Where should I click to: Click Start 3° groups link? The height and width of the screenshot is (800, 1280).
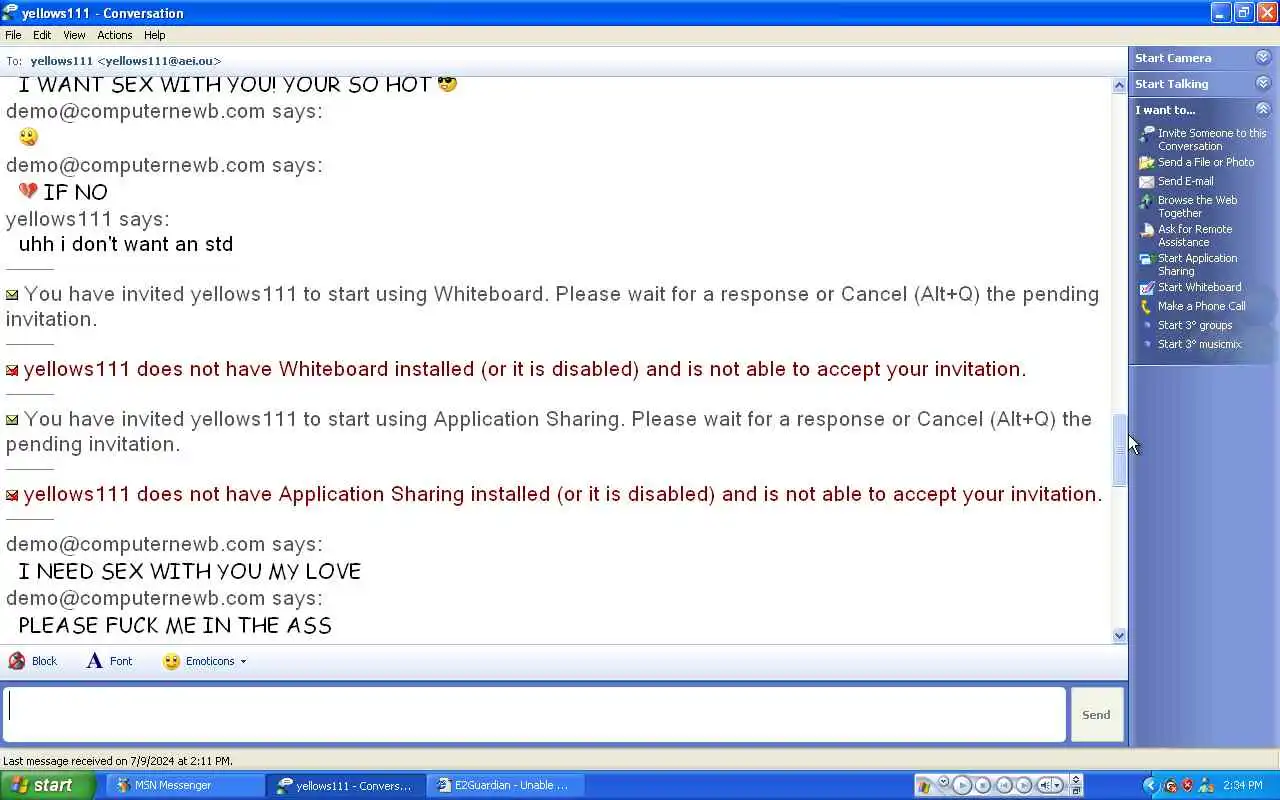pos(1195,325)
